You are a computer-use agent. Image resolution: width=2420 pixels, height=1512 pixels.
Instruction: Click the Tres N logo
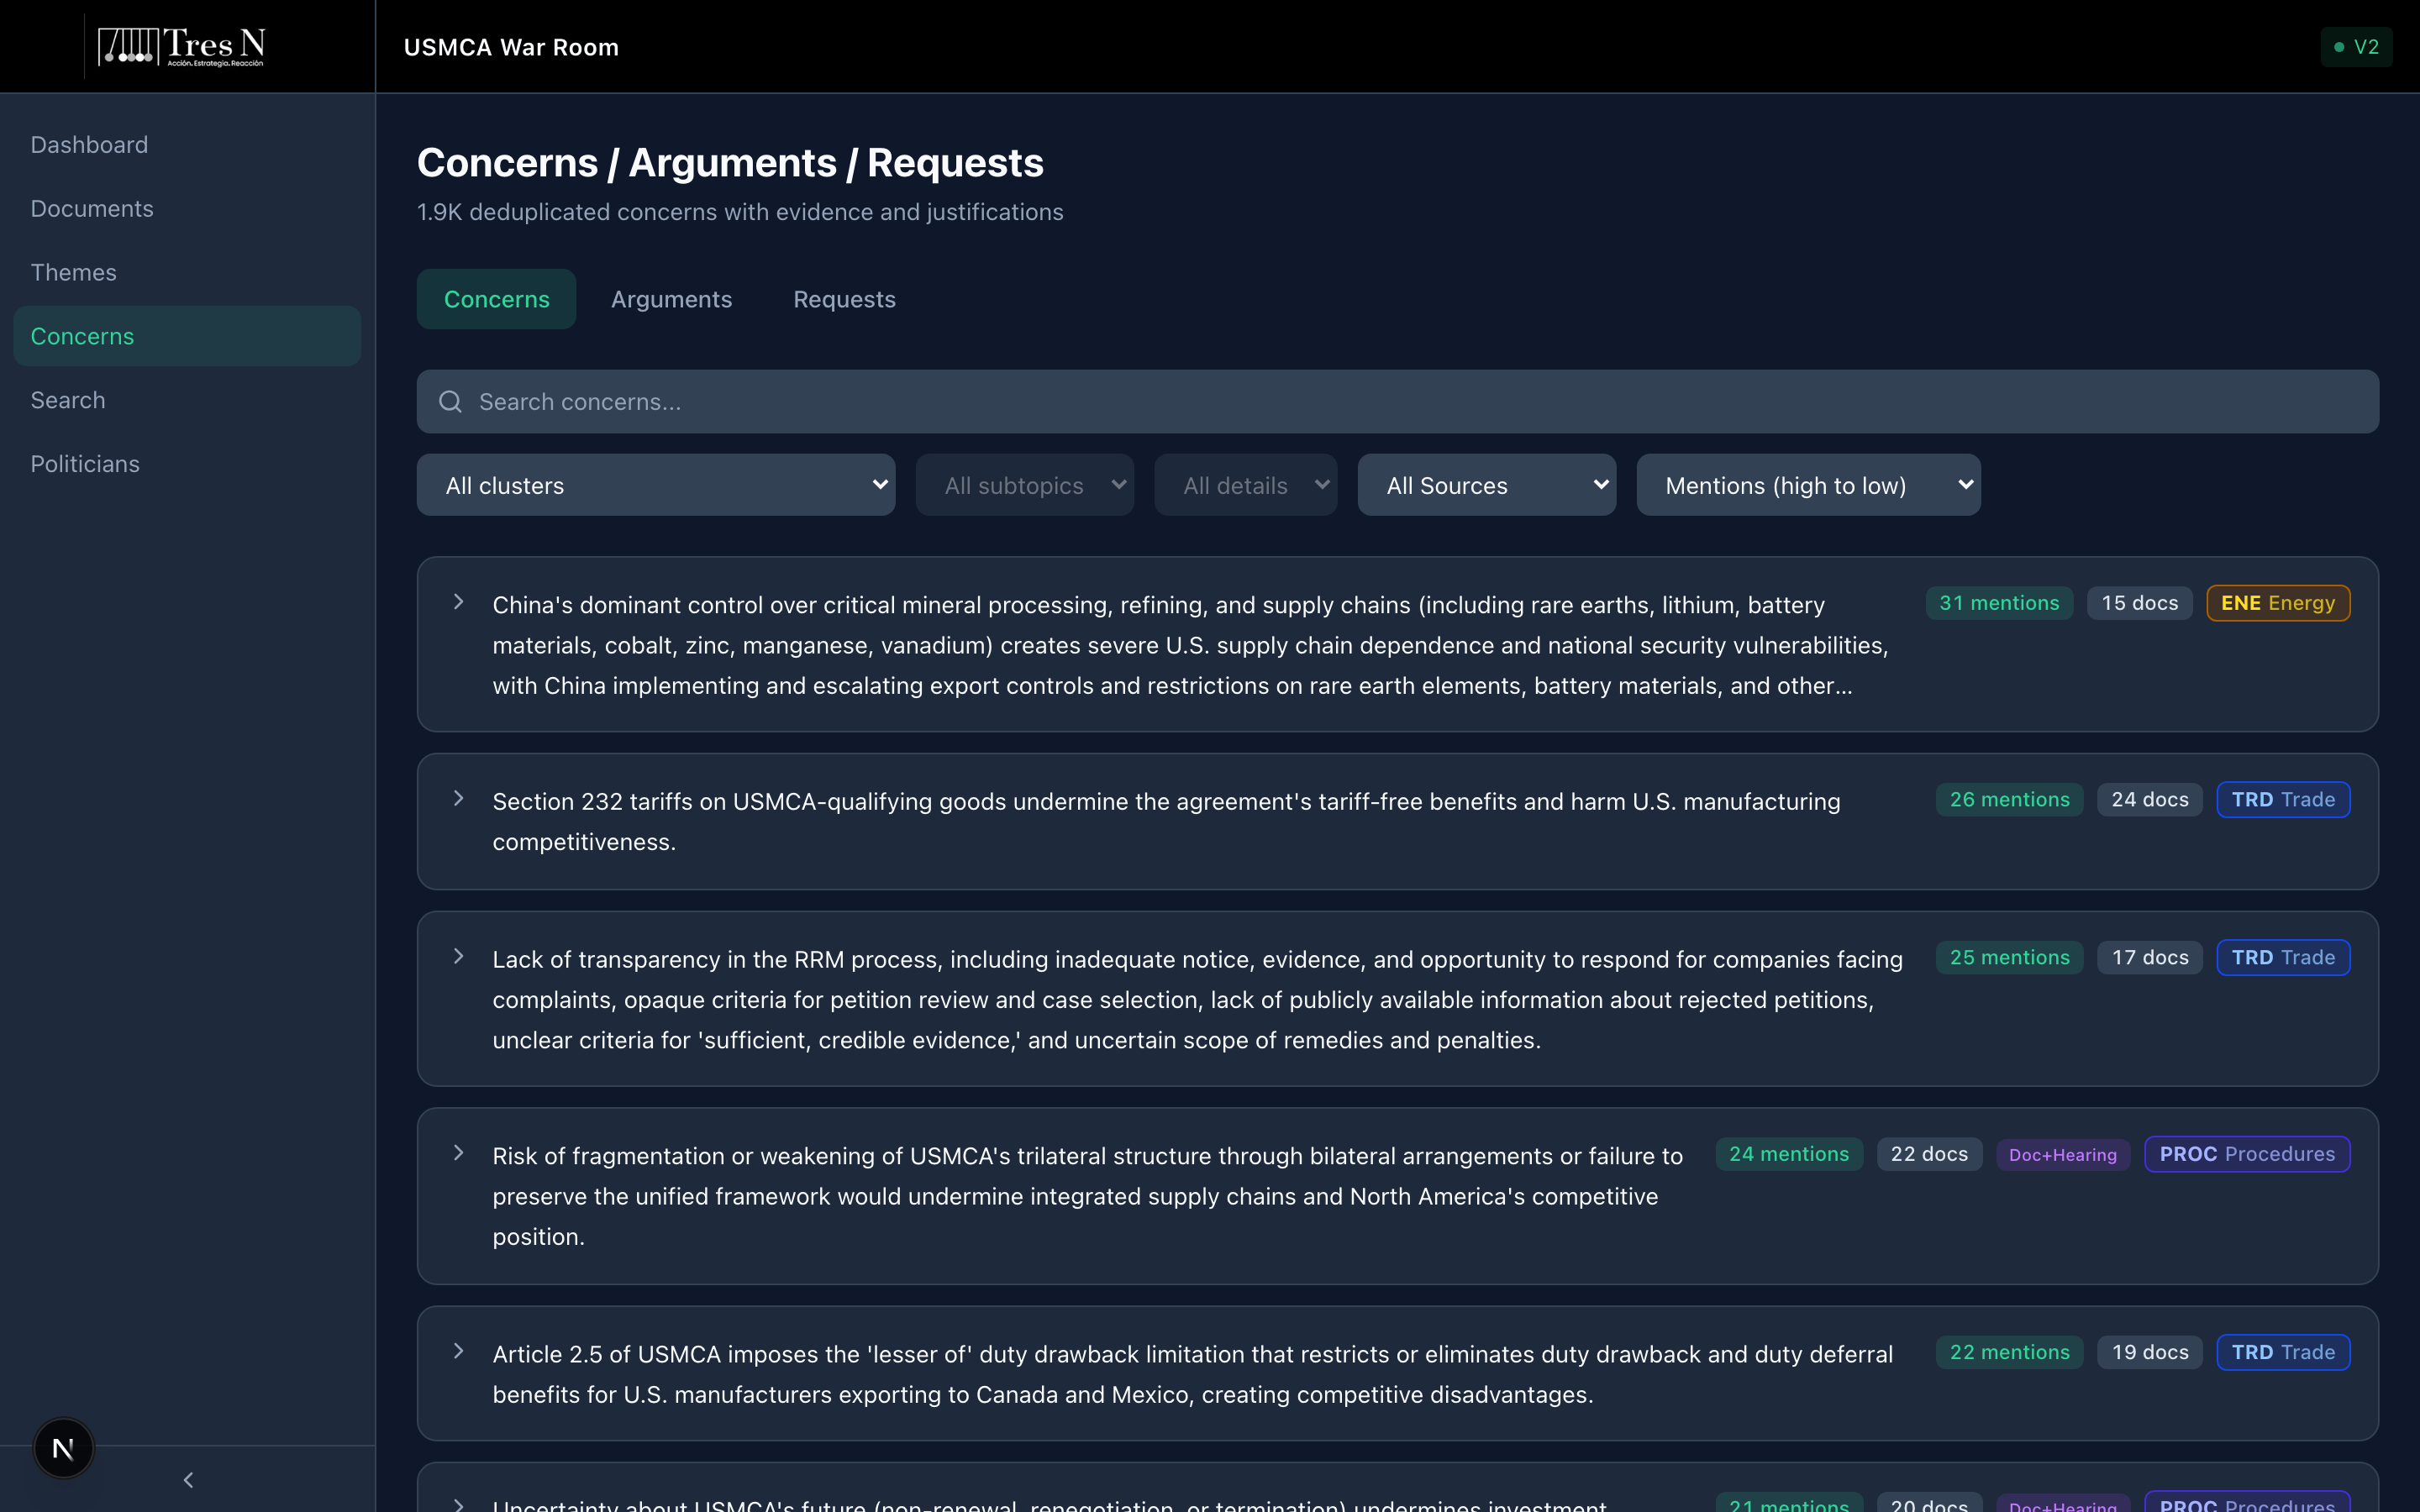181,46
